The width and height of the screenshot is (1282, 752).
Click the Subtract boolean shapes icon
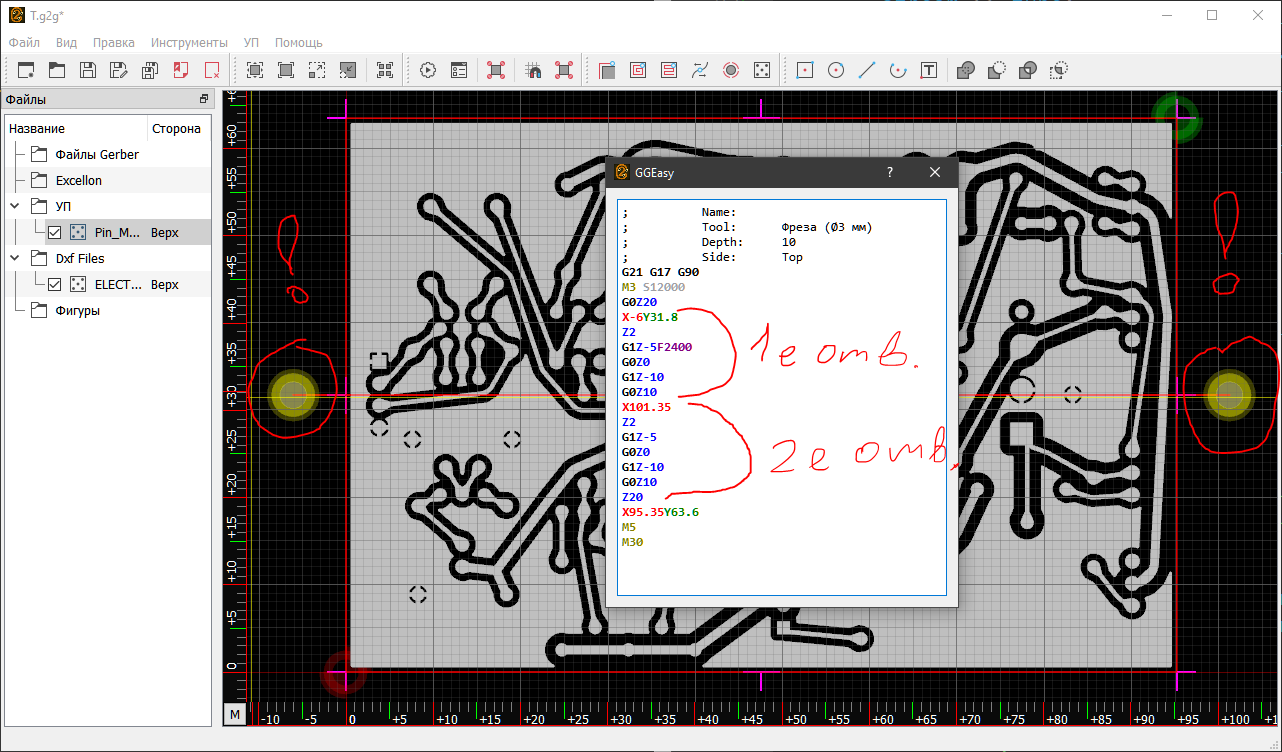point(997,70)
